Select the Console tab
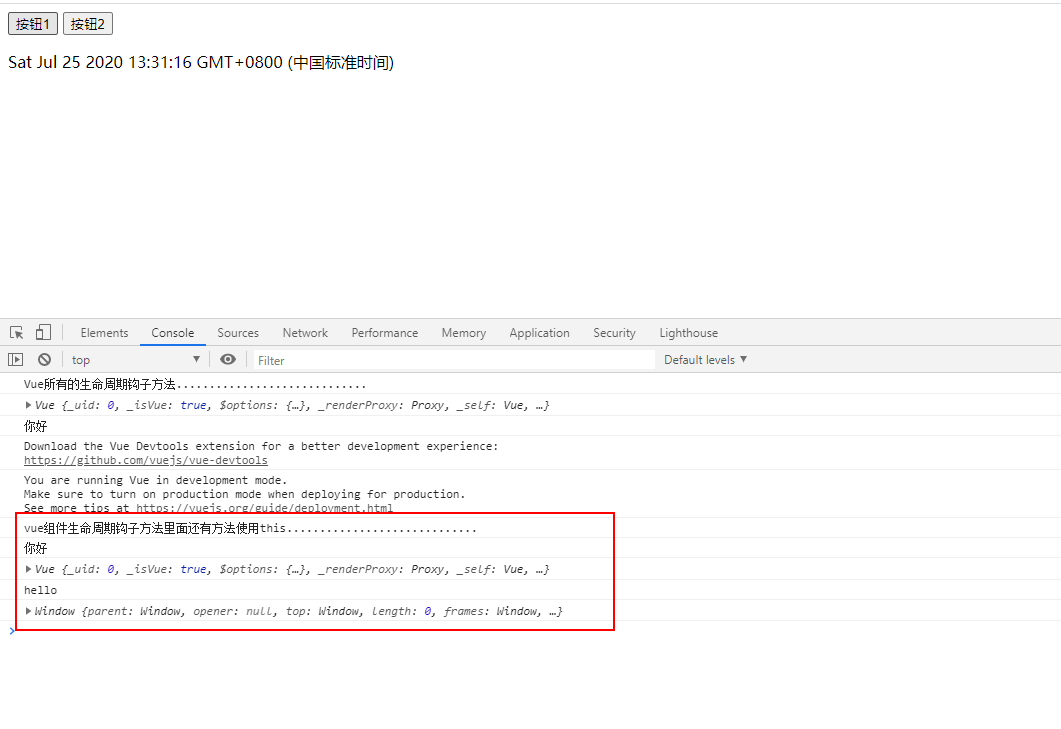This screenshot has height=729, width=1061. click(173, 333)
